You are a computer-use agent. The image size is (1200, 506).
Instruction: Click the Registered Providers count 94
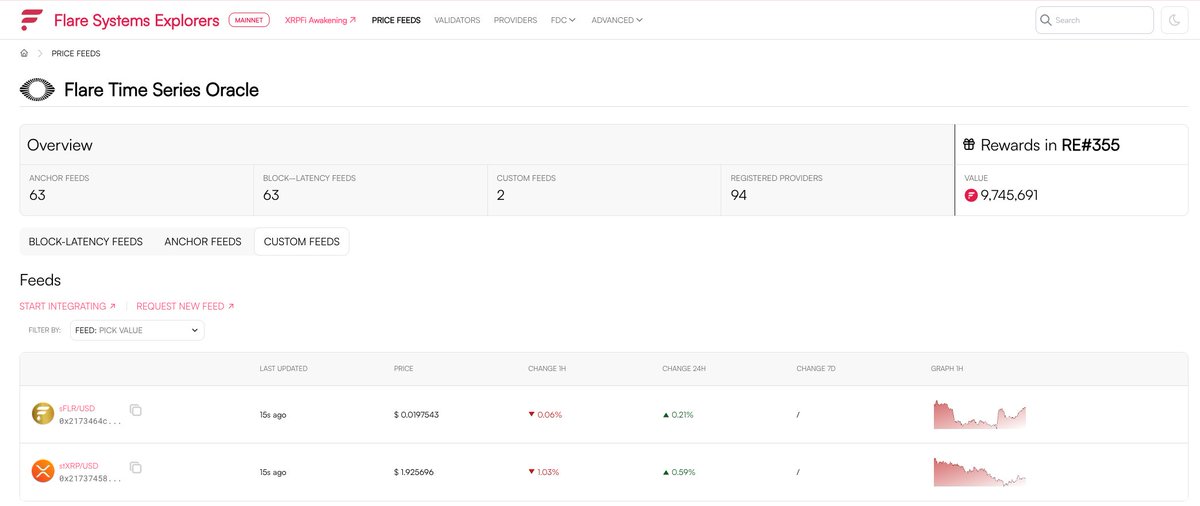pos(739,195)
